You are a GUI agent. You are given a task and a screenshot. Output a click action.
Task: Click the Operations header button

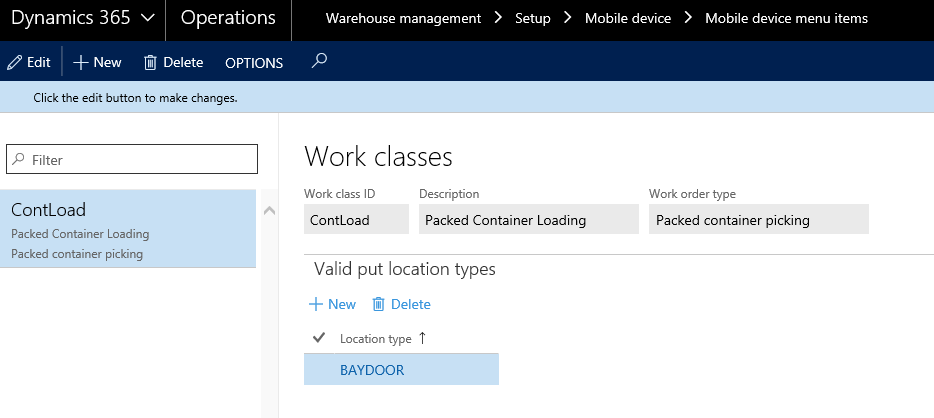coord(228,19)
